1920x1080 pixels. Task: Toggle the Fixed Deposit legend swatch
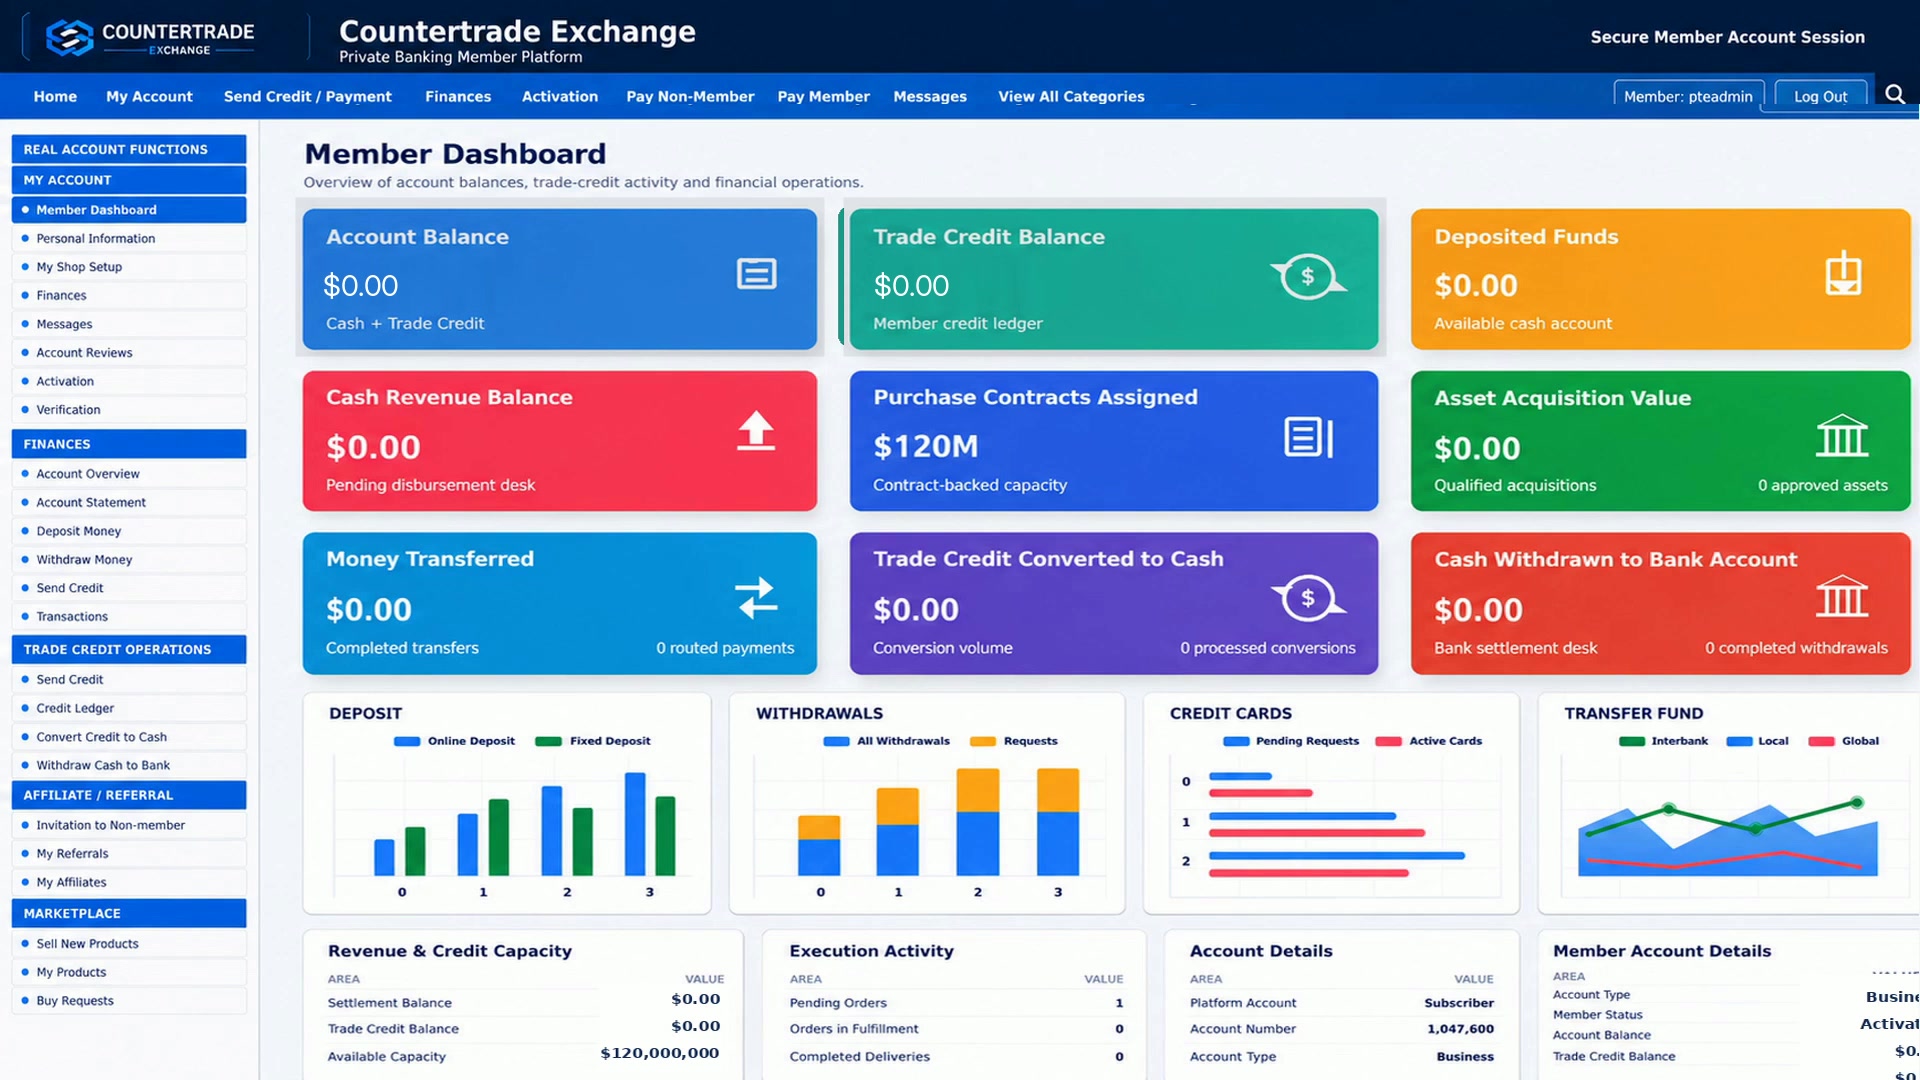coord(548,741)
